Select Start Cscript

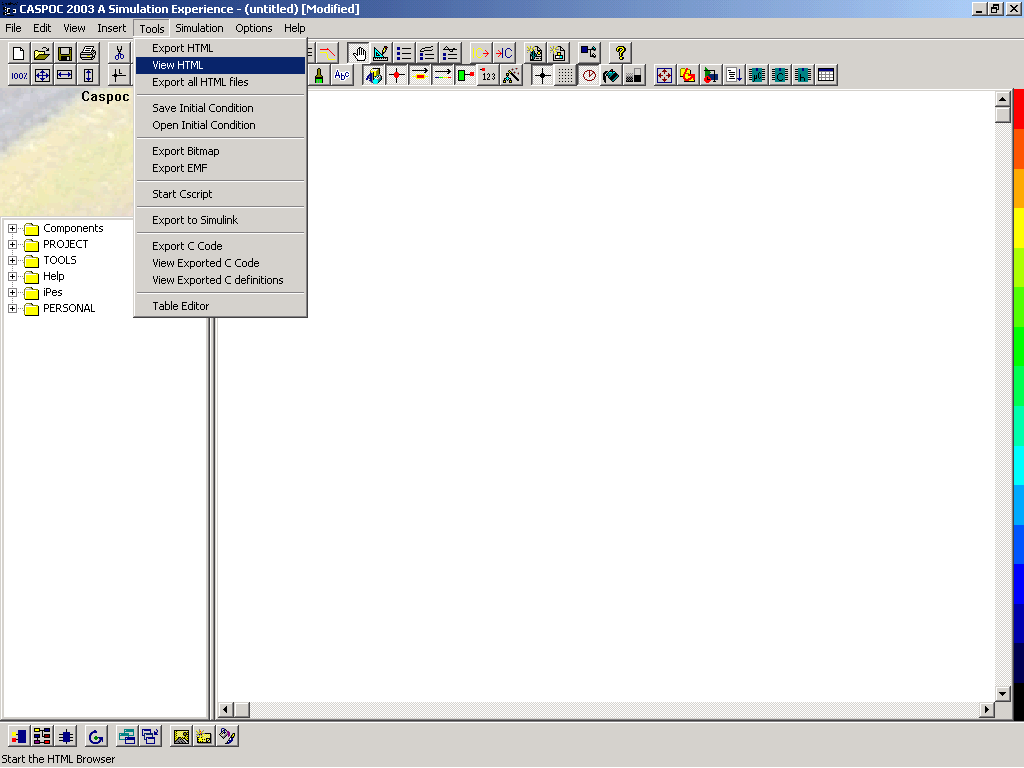(220, 195)
